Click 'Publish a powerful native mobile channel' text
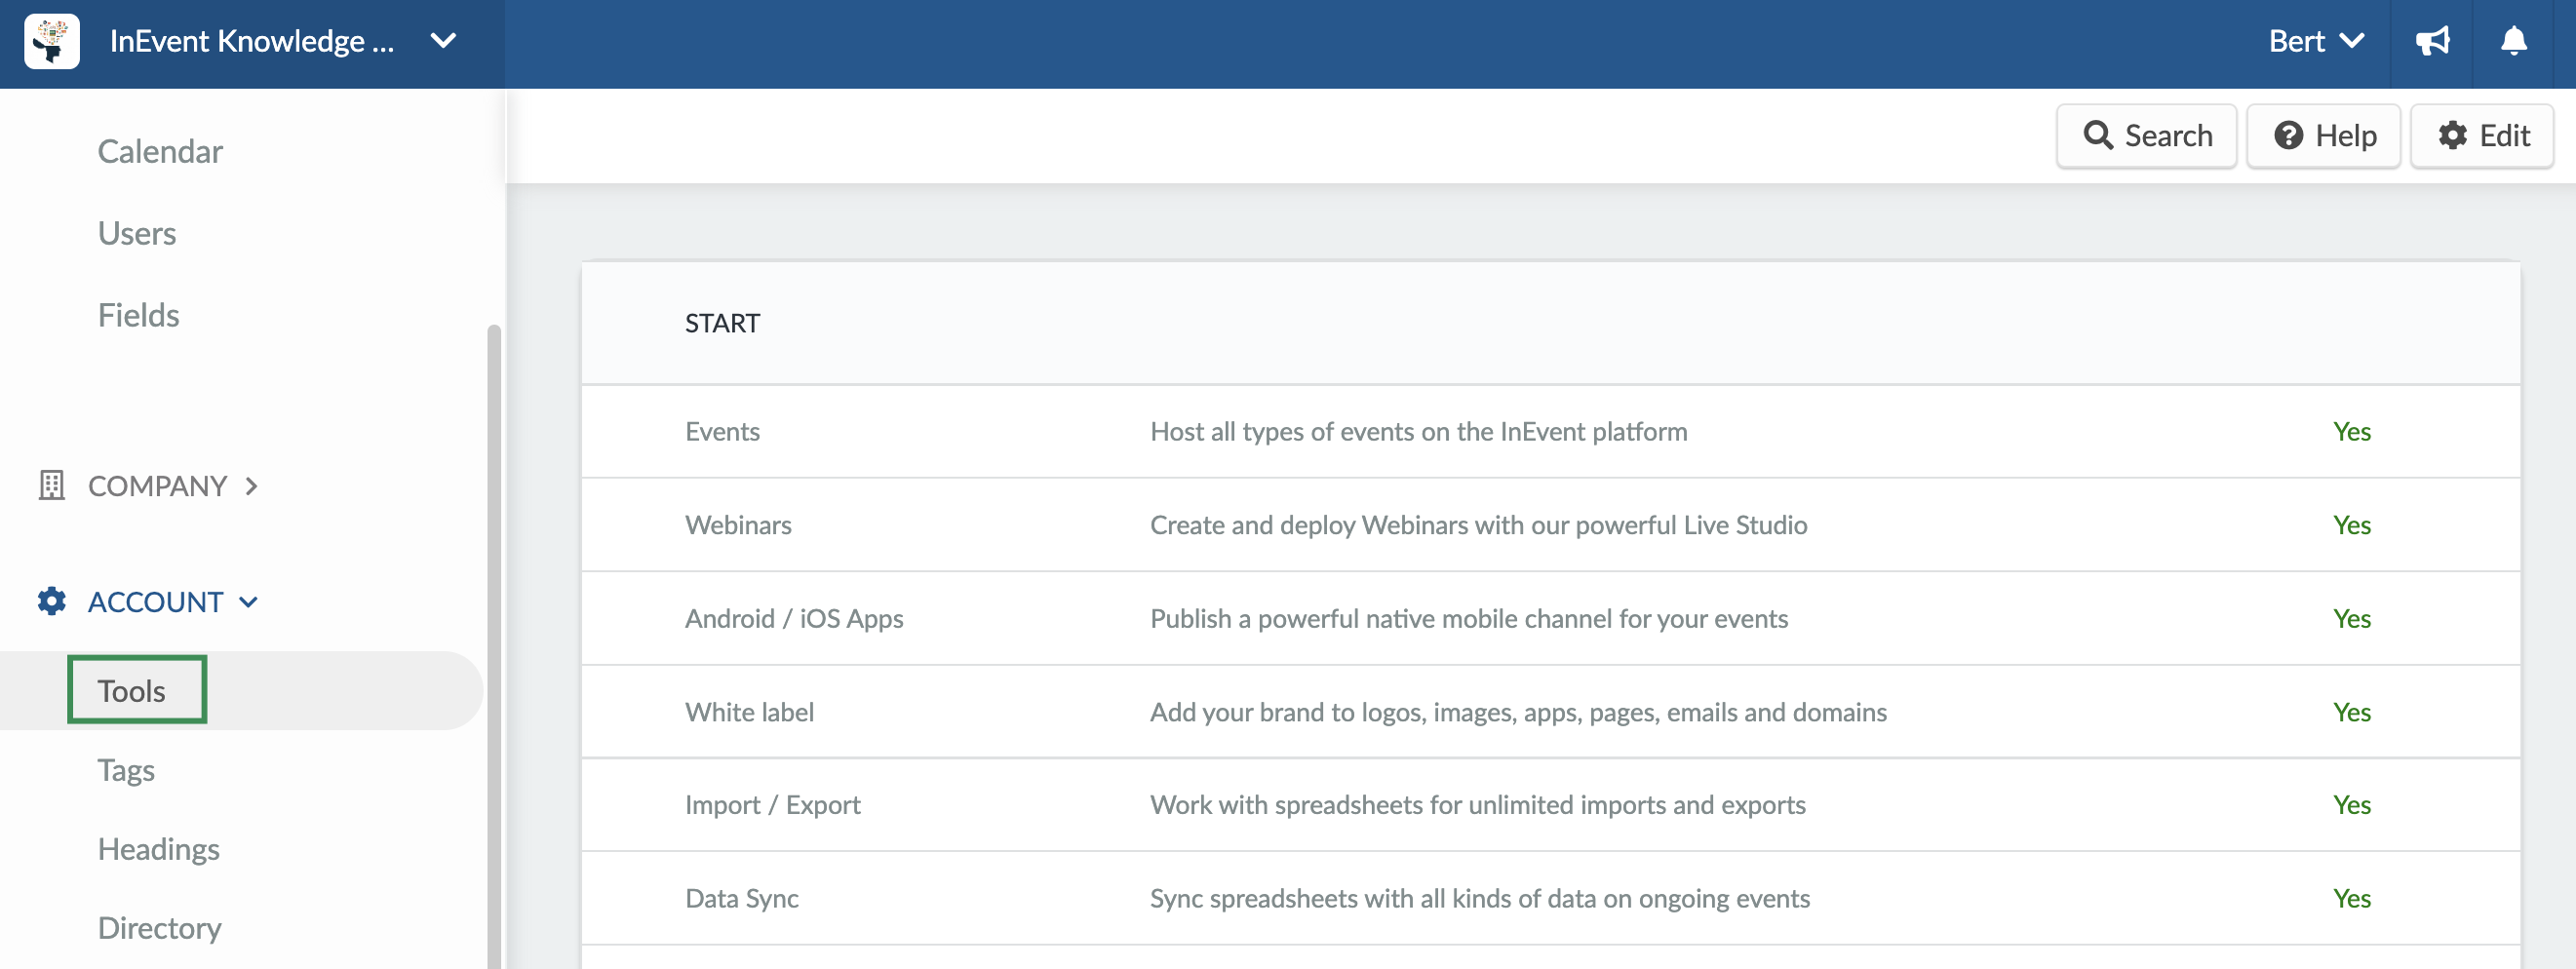The width and height of the screenshot is (2576, 969). (1468, 619)
